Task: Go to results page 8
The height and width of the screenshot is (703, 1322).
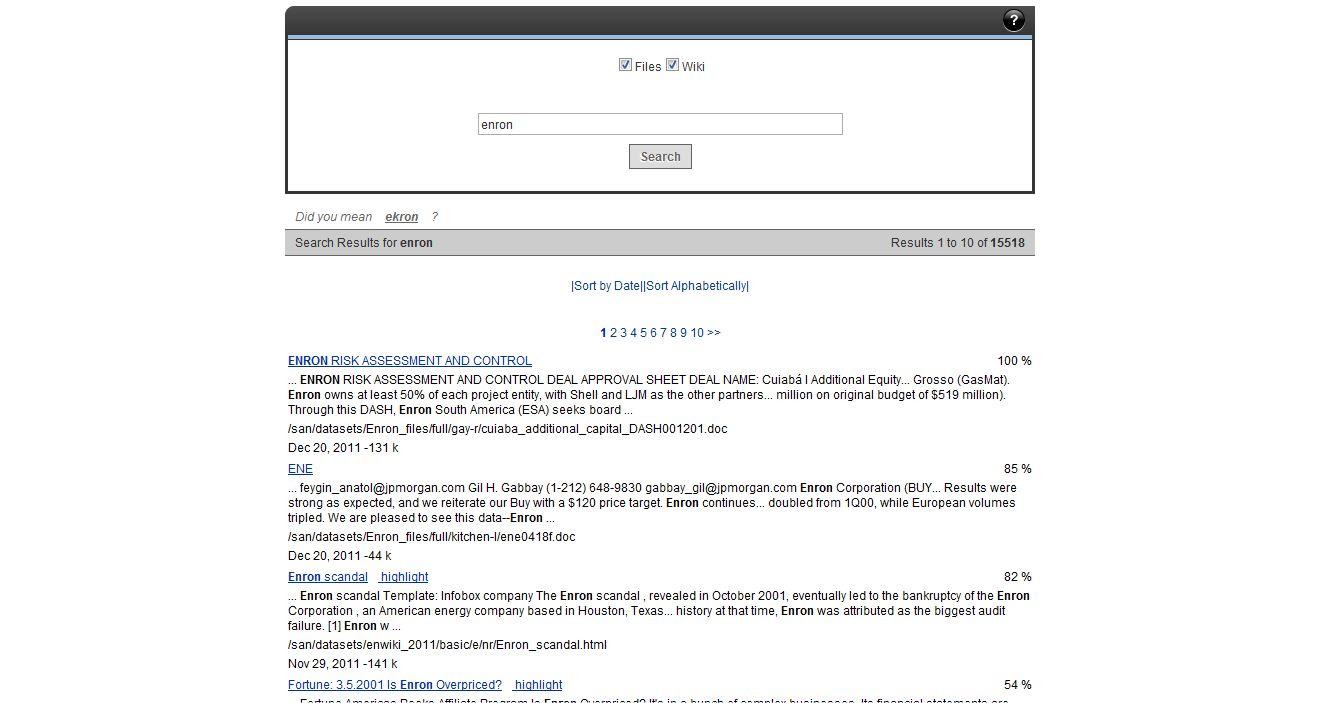Action: [x=674, y=333]
